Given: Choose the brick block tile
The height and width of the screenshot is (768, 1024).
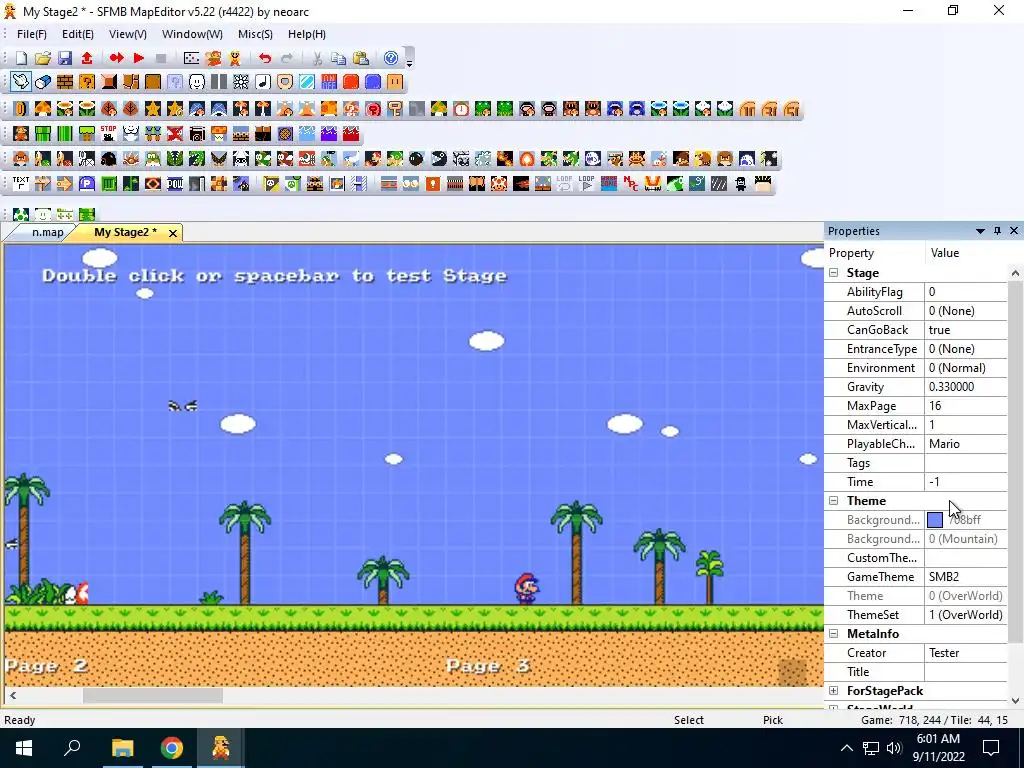Looking at the screenshot, I should tap(65, 82).
